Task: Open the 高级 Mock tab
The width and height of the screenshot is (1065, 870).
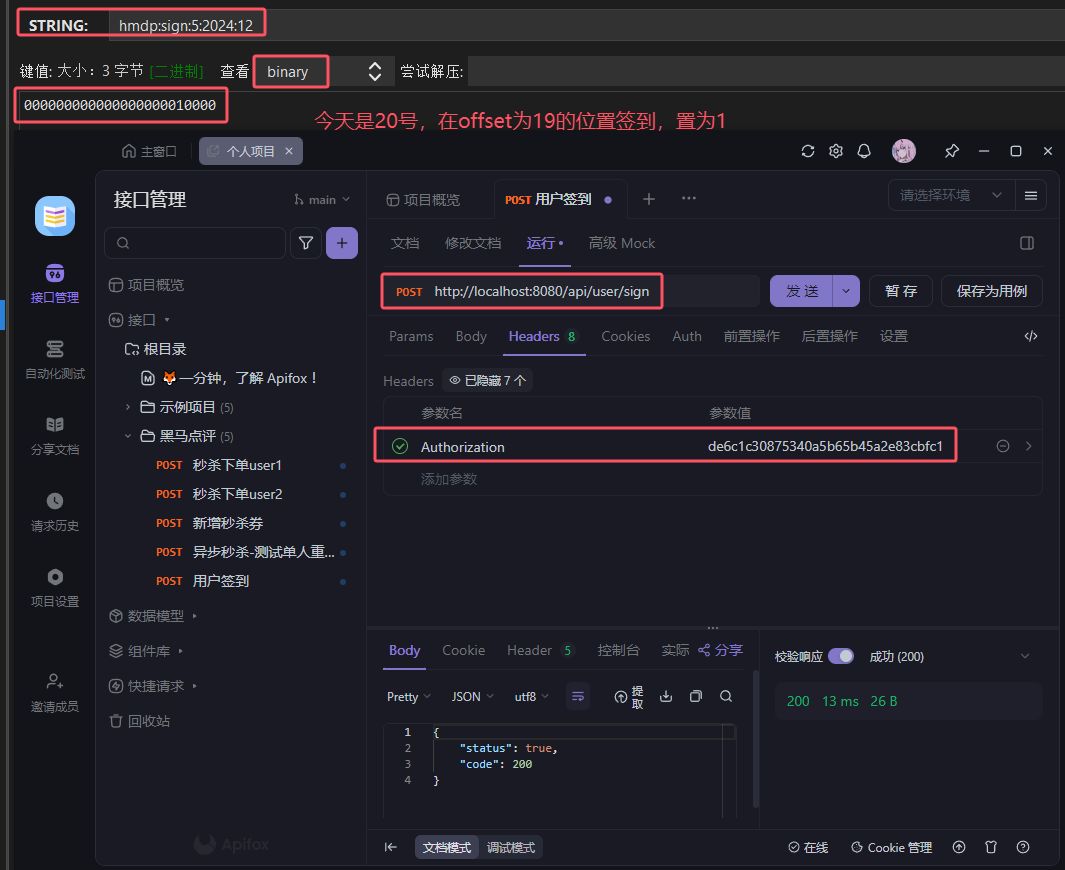Action: [x=621, y=243]
